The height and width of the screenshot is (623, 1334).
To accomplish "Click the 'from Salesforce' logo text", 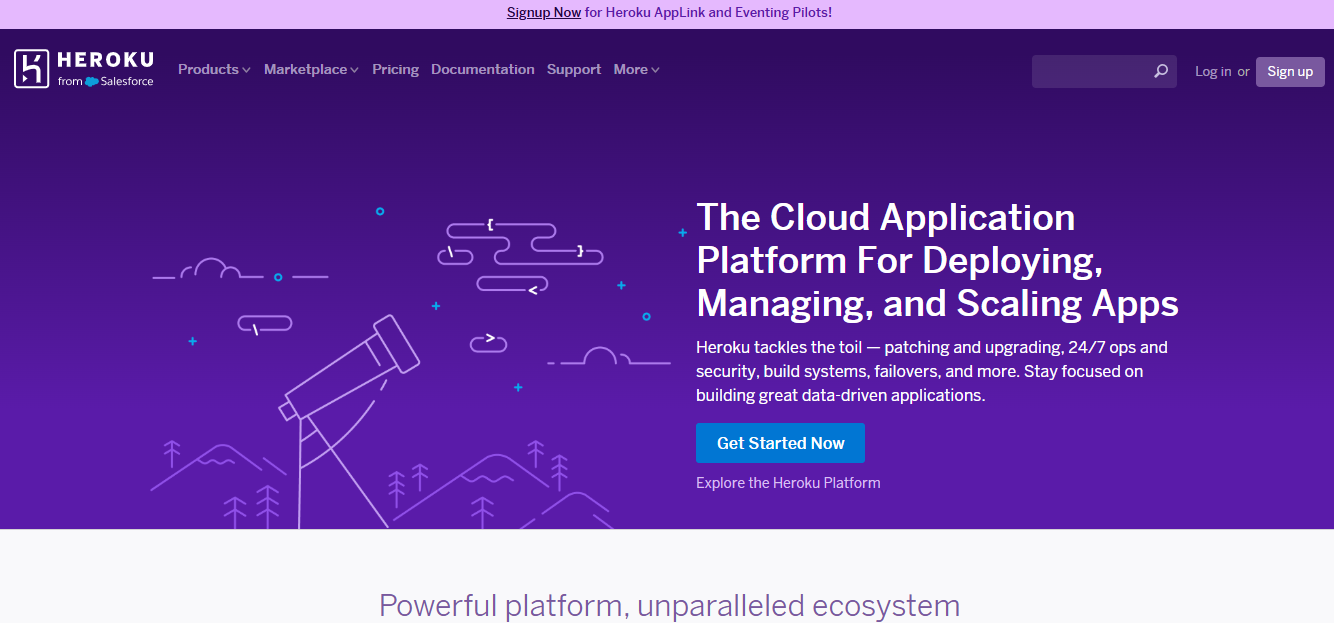I will pos(106,81).
